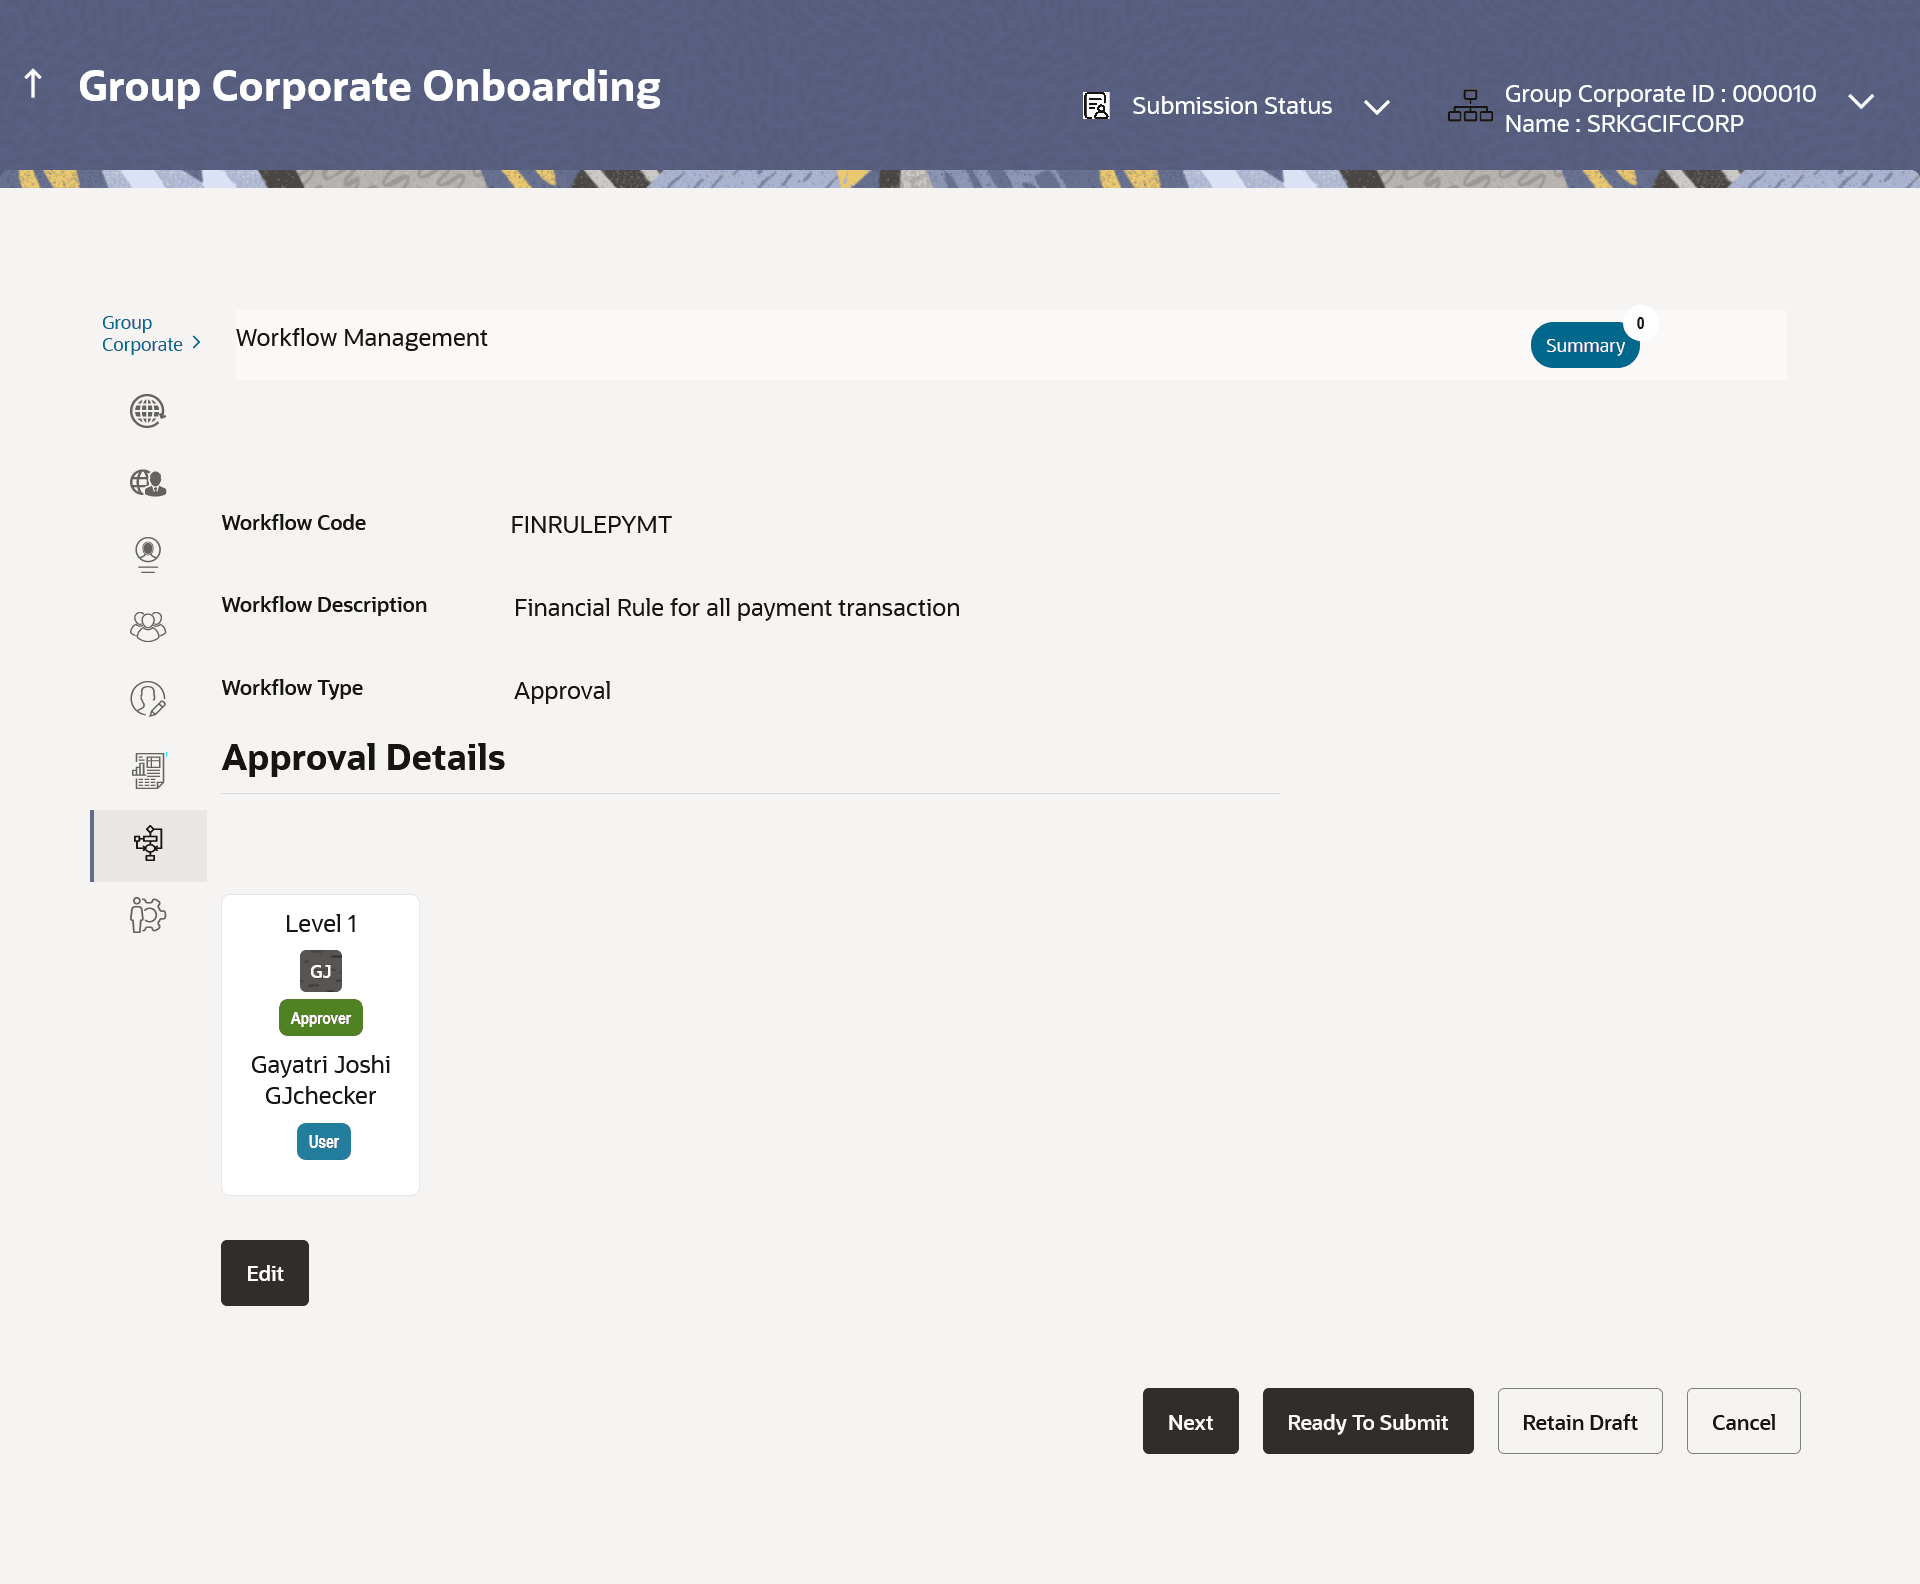This screenshot has width=1920, height=1584.
Task: Expand the Group Corporate ID chevron
Action: pyautogui.click(x=1860, y=102)
